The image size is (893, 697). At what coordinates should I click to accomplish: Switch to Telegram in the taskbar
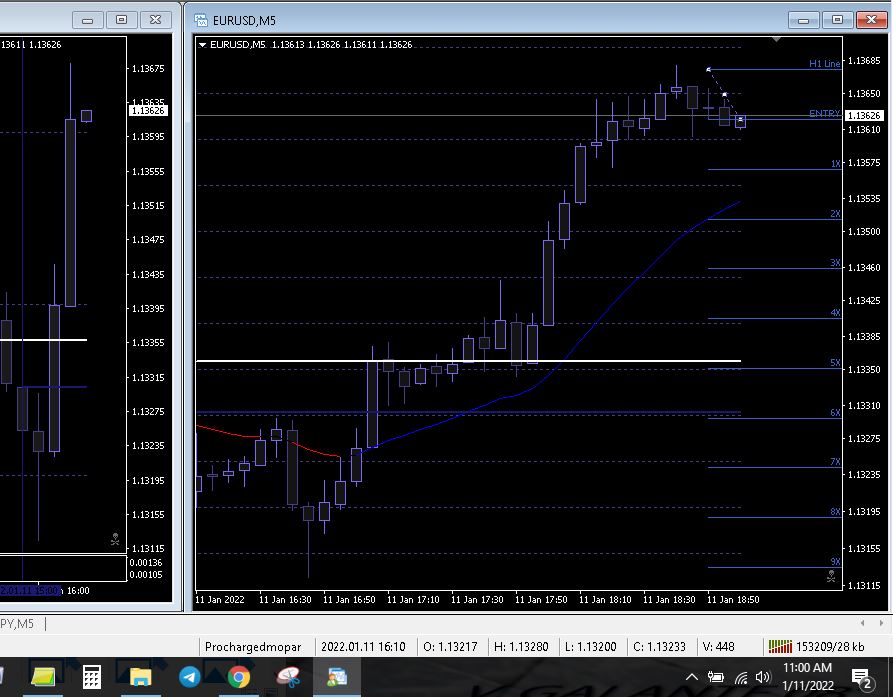tap(189, 677)
